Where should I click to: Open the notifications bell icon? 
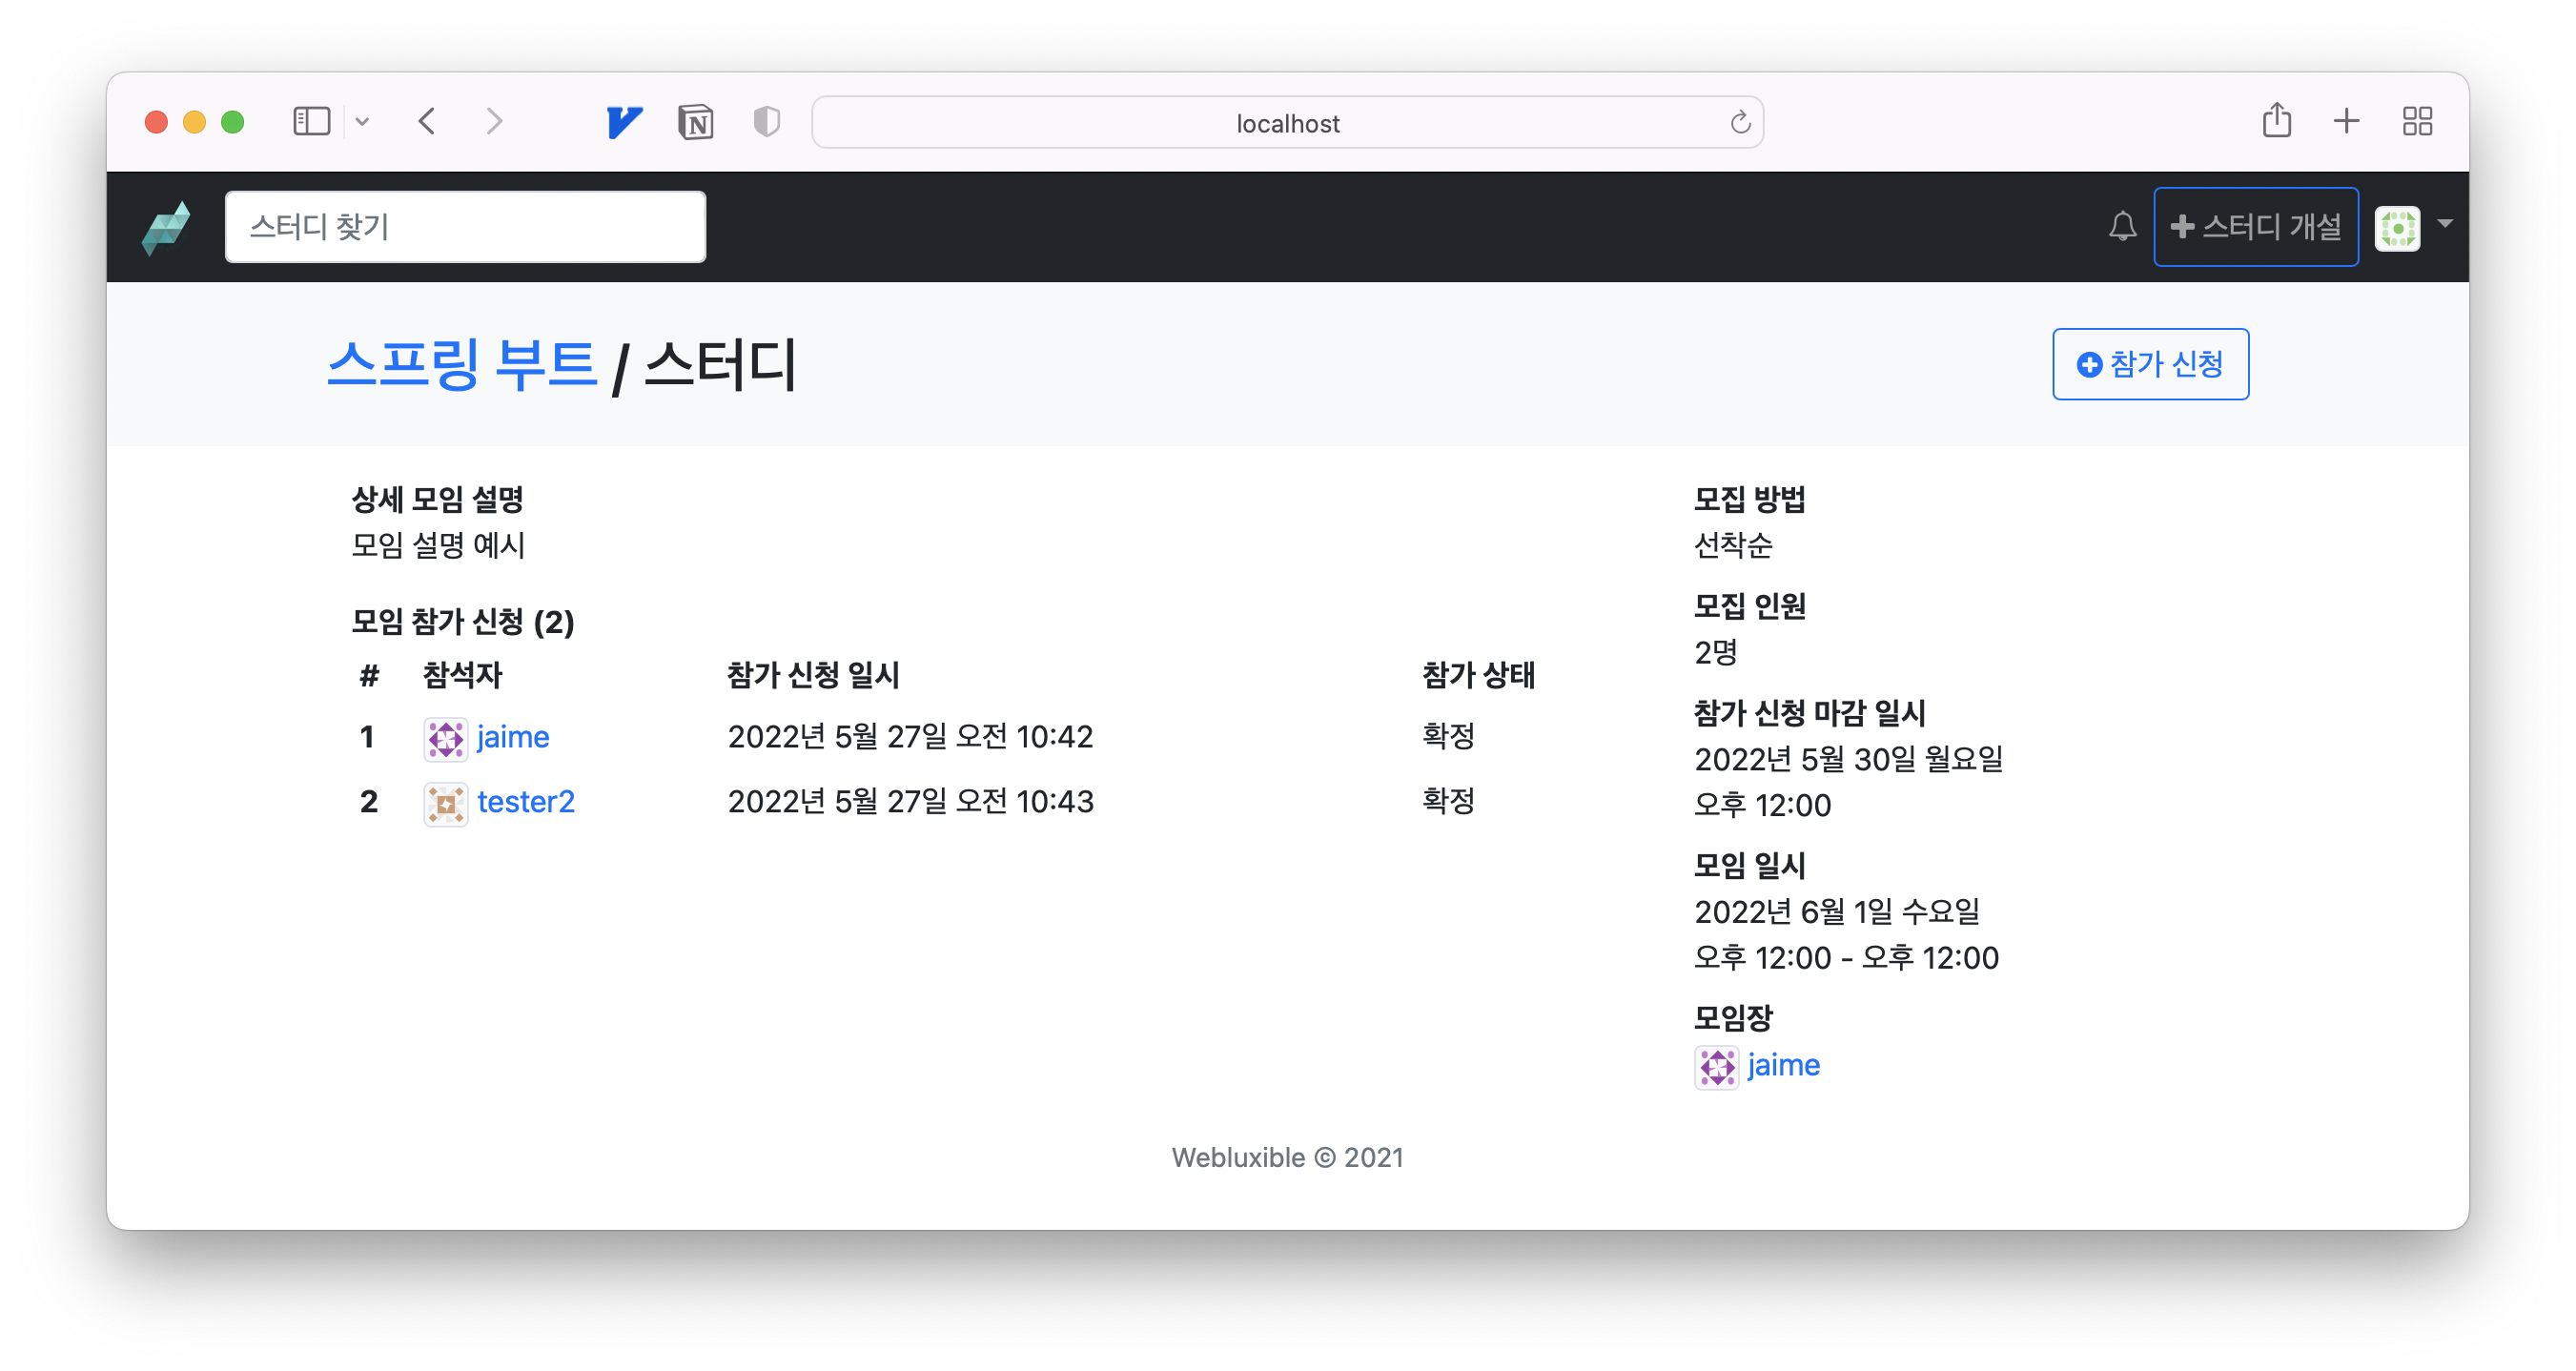click(x=2122, y=226)
